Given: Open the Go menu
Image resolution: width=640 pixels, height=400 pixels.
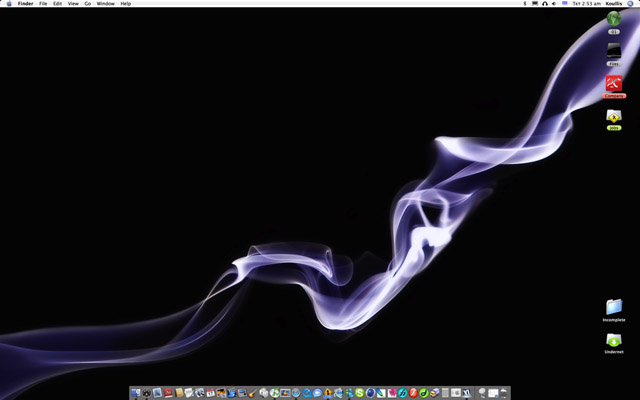Looking at the screenshot, I should 88,3.
